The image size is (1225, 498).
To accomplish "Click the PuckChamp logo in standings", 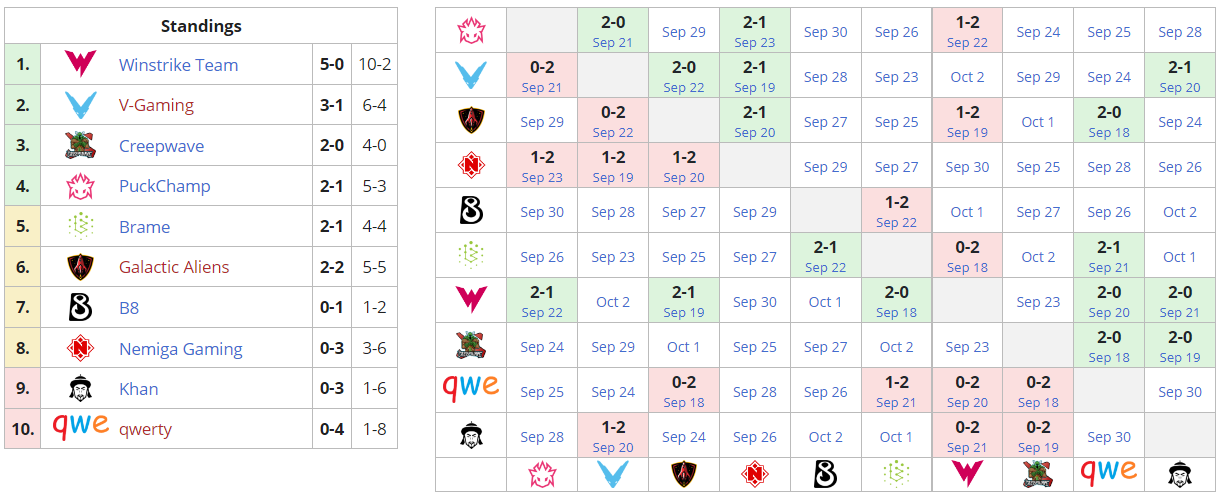I will coord(80,186).
